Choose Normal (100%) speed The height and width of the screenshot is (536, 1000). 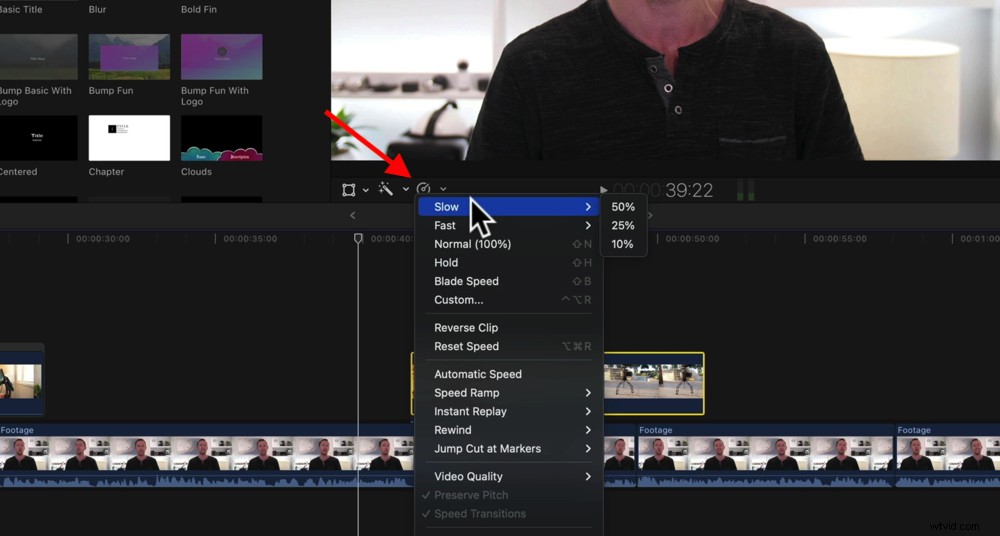pyautogui.click(x=508, y=244)
